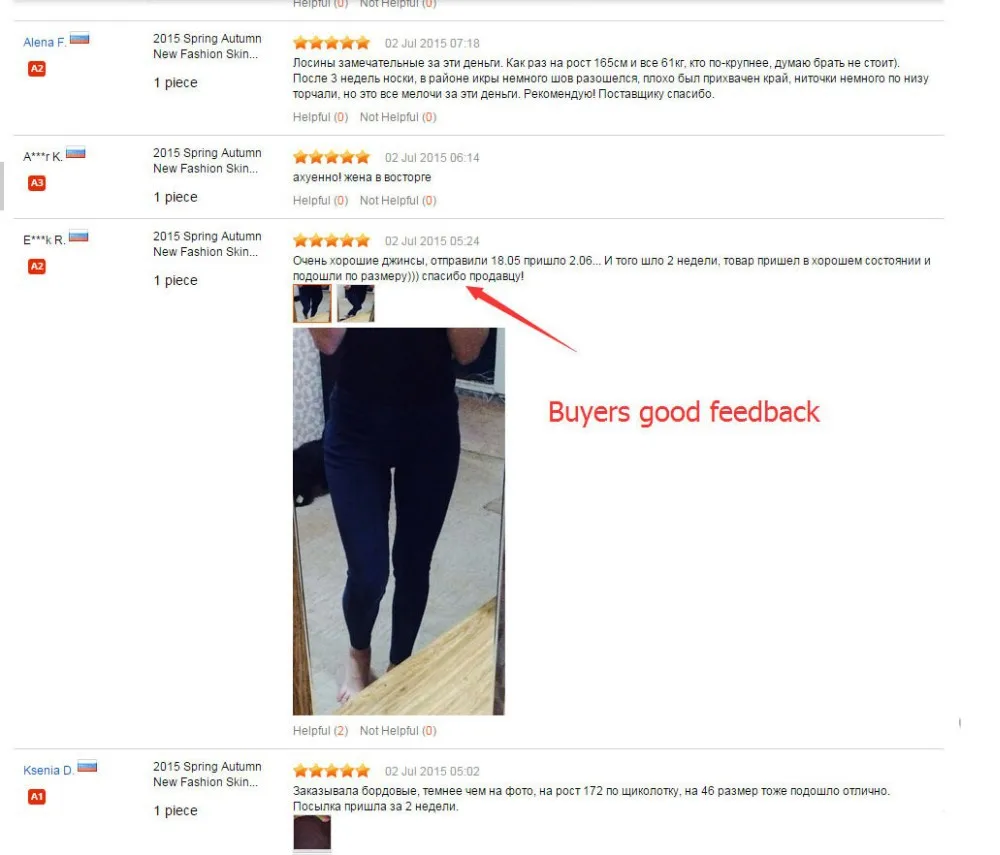Click Not Helpful below the large jeans photo

[x=398, y=731]
